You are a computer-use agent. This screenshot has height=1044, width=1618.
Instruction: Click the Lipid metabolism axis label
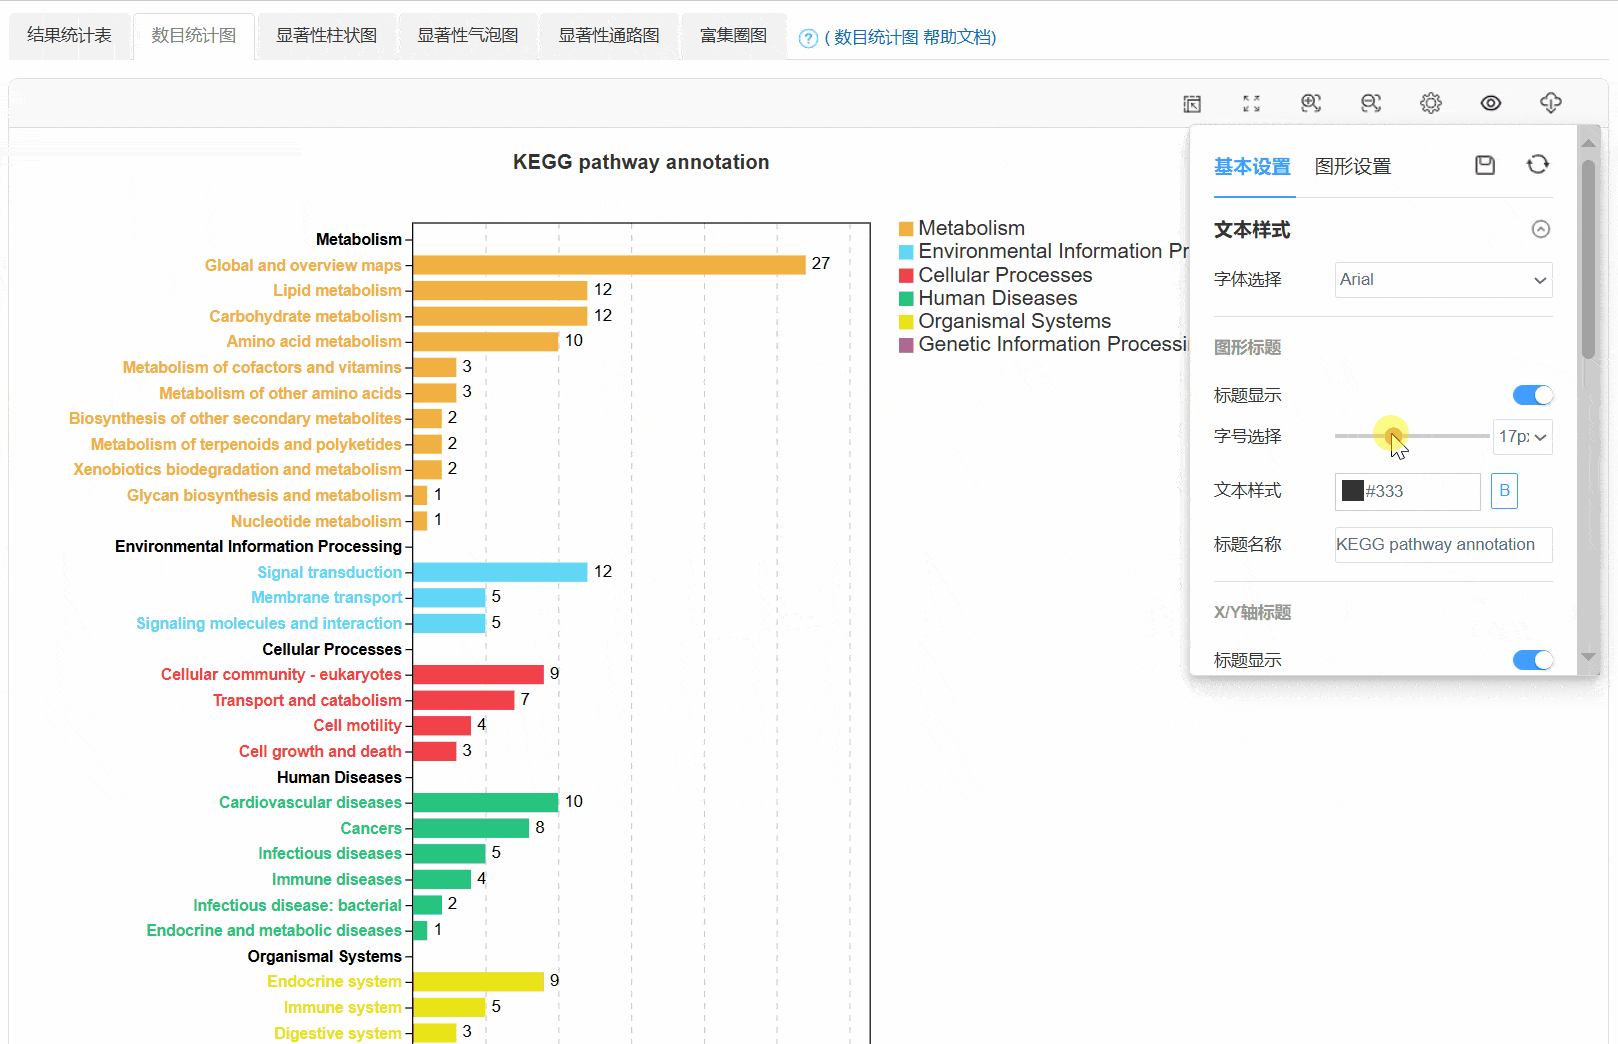pos(337,290)
